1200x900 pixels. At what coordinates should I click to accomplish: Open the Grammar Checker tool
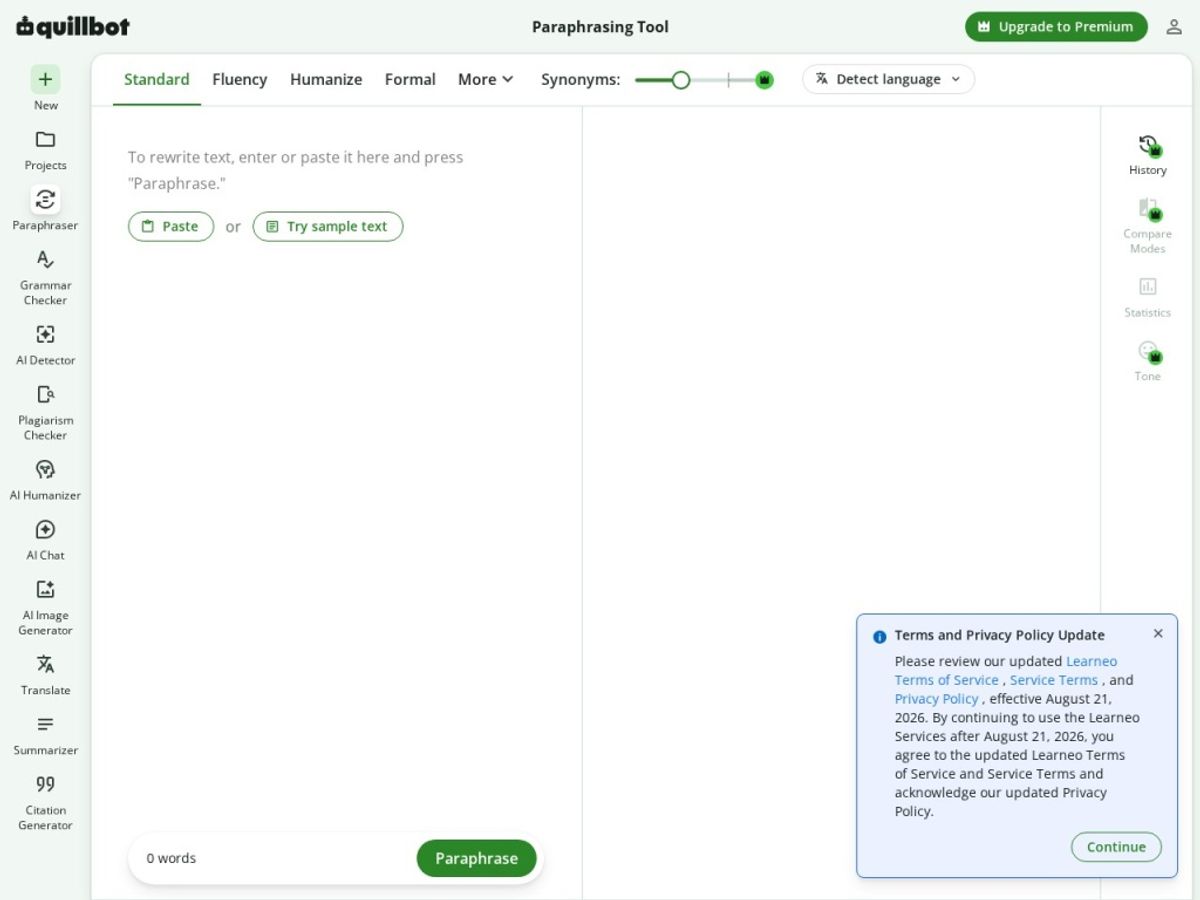45,277
